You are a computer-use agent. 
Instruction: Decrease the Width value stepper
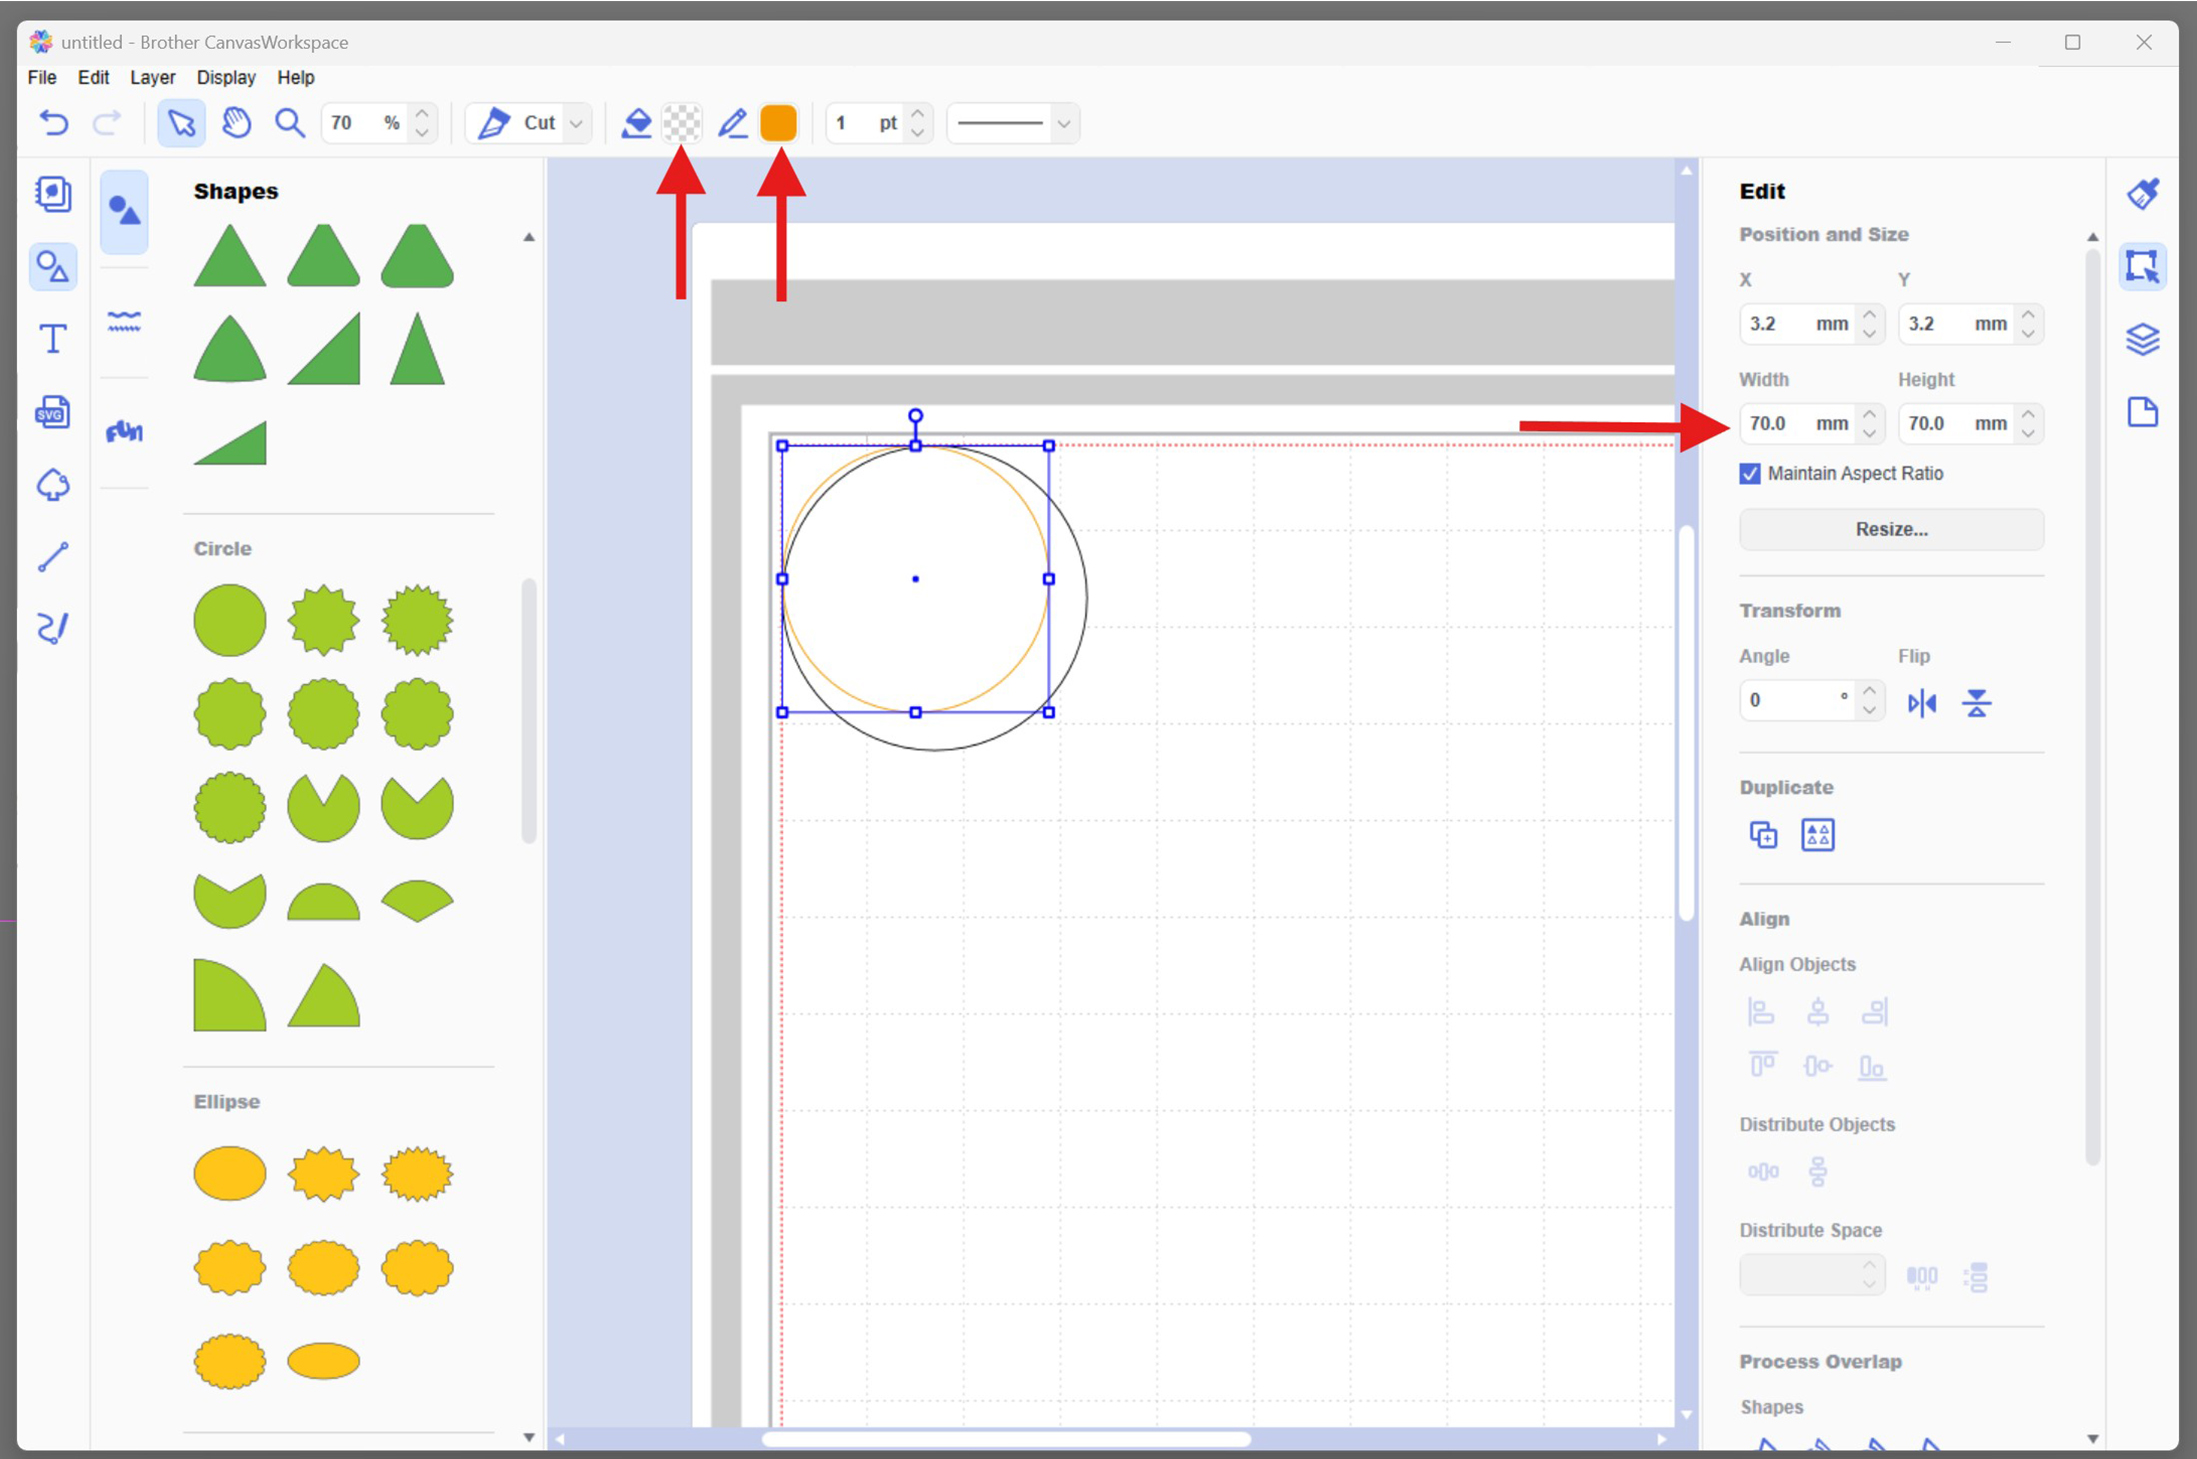pos(1869,433)
